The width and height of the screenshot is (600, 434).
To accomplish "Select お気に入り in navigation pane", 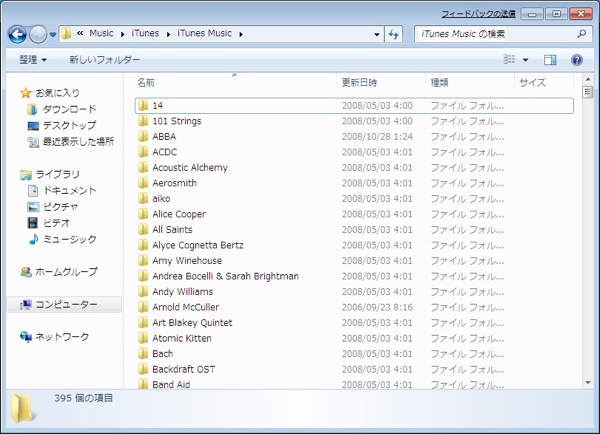I will tap(57, 93).
